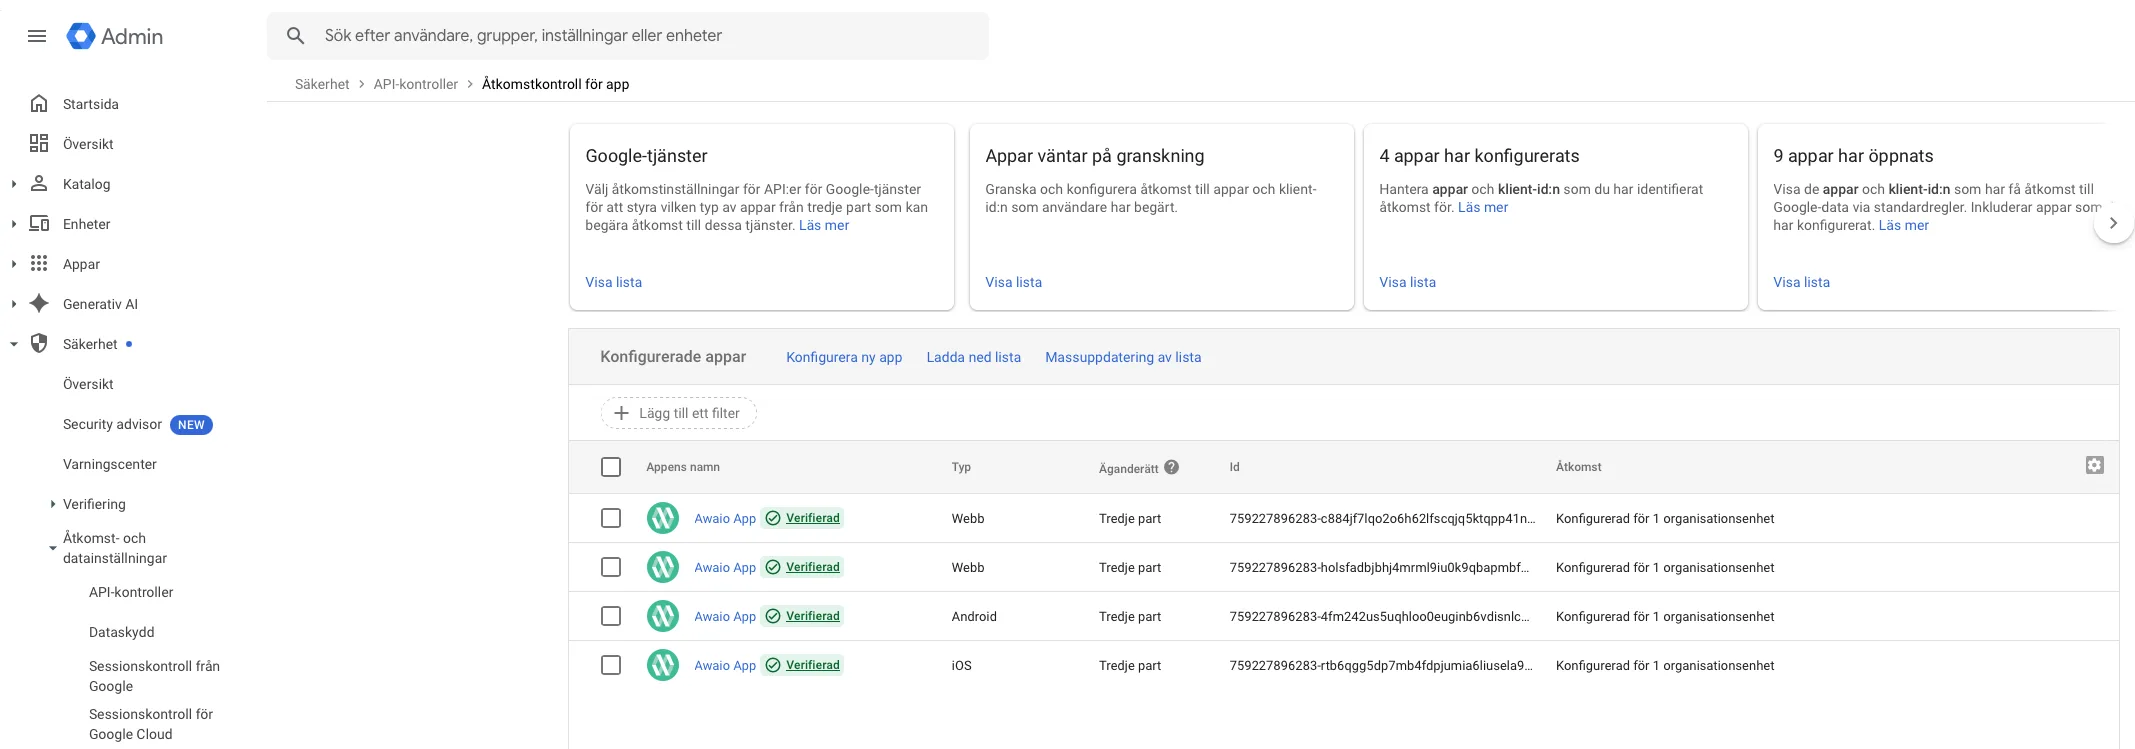Click the plus icon for adding a filter
Viewport: 2135px width, 749px height.
point(621,413)
